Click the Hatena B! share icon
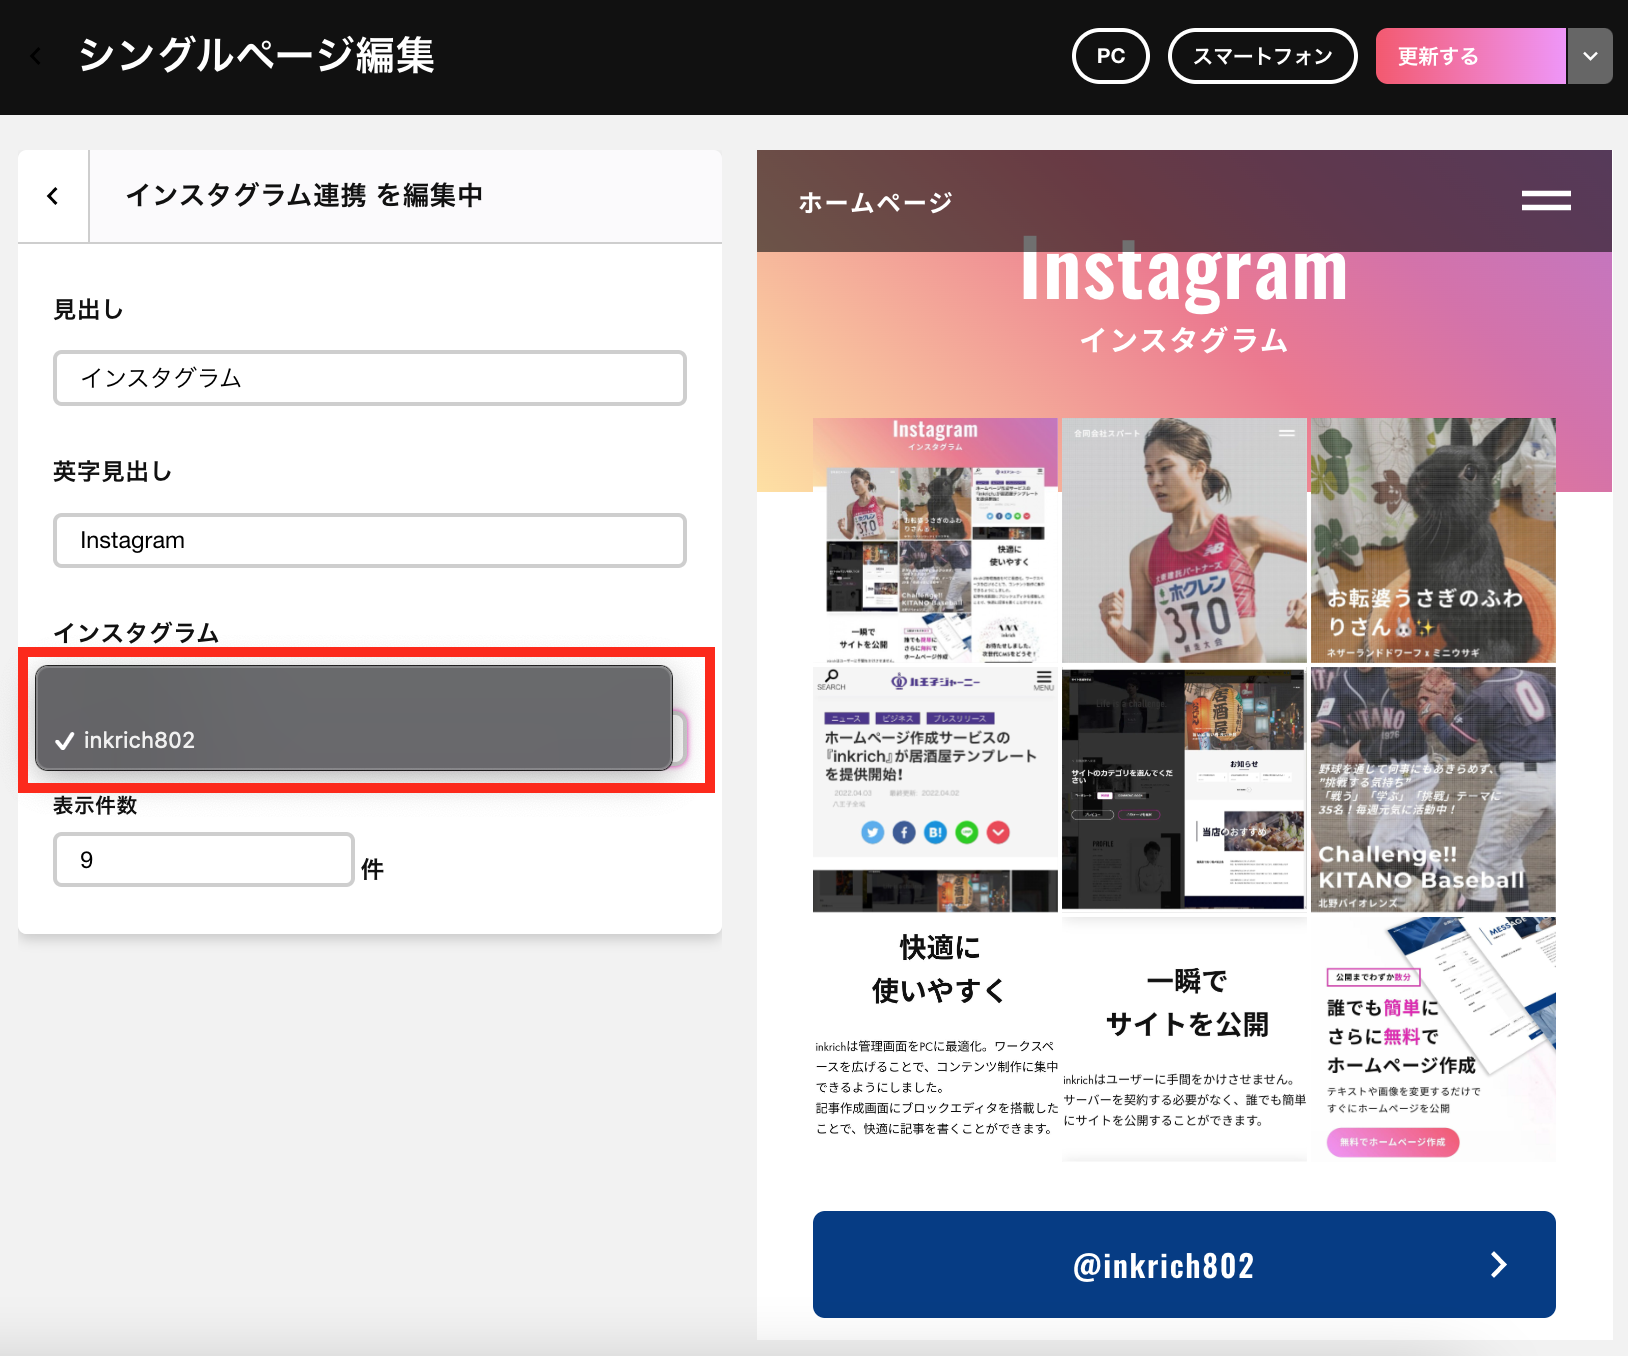Image resolution: width=1628 pixels, height=1356 pixels. (x=935, y=832)
